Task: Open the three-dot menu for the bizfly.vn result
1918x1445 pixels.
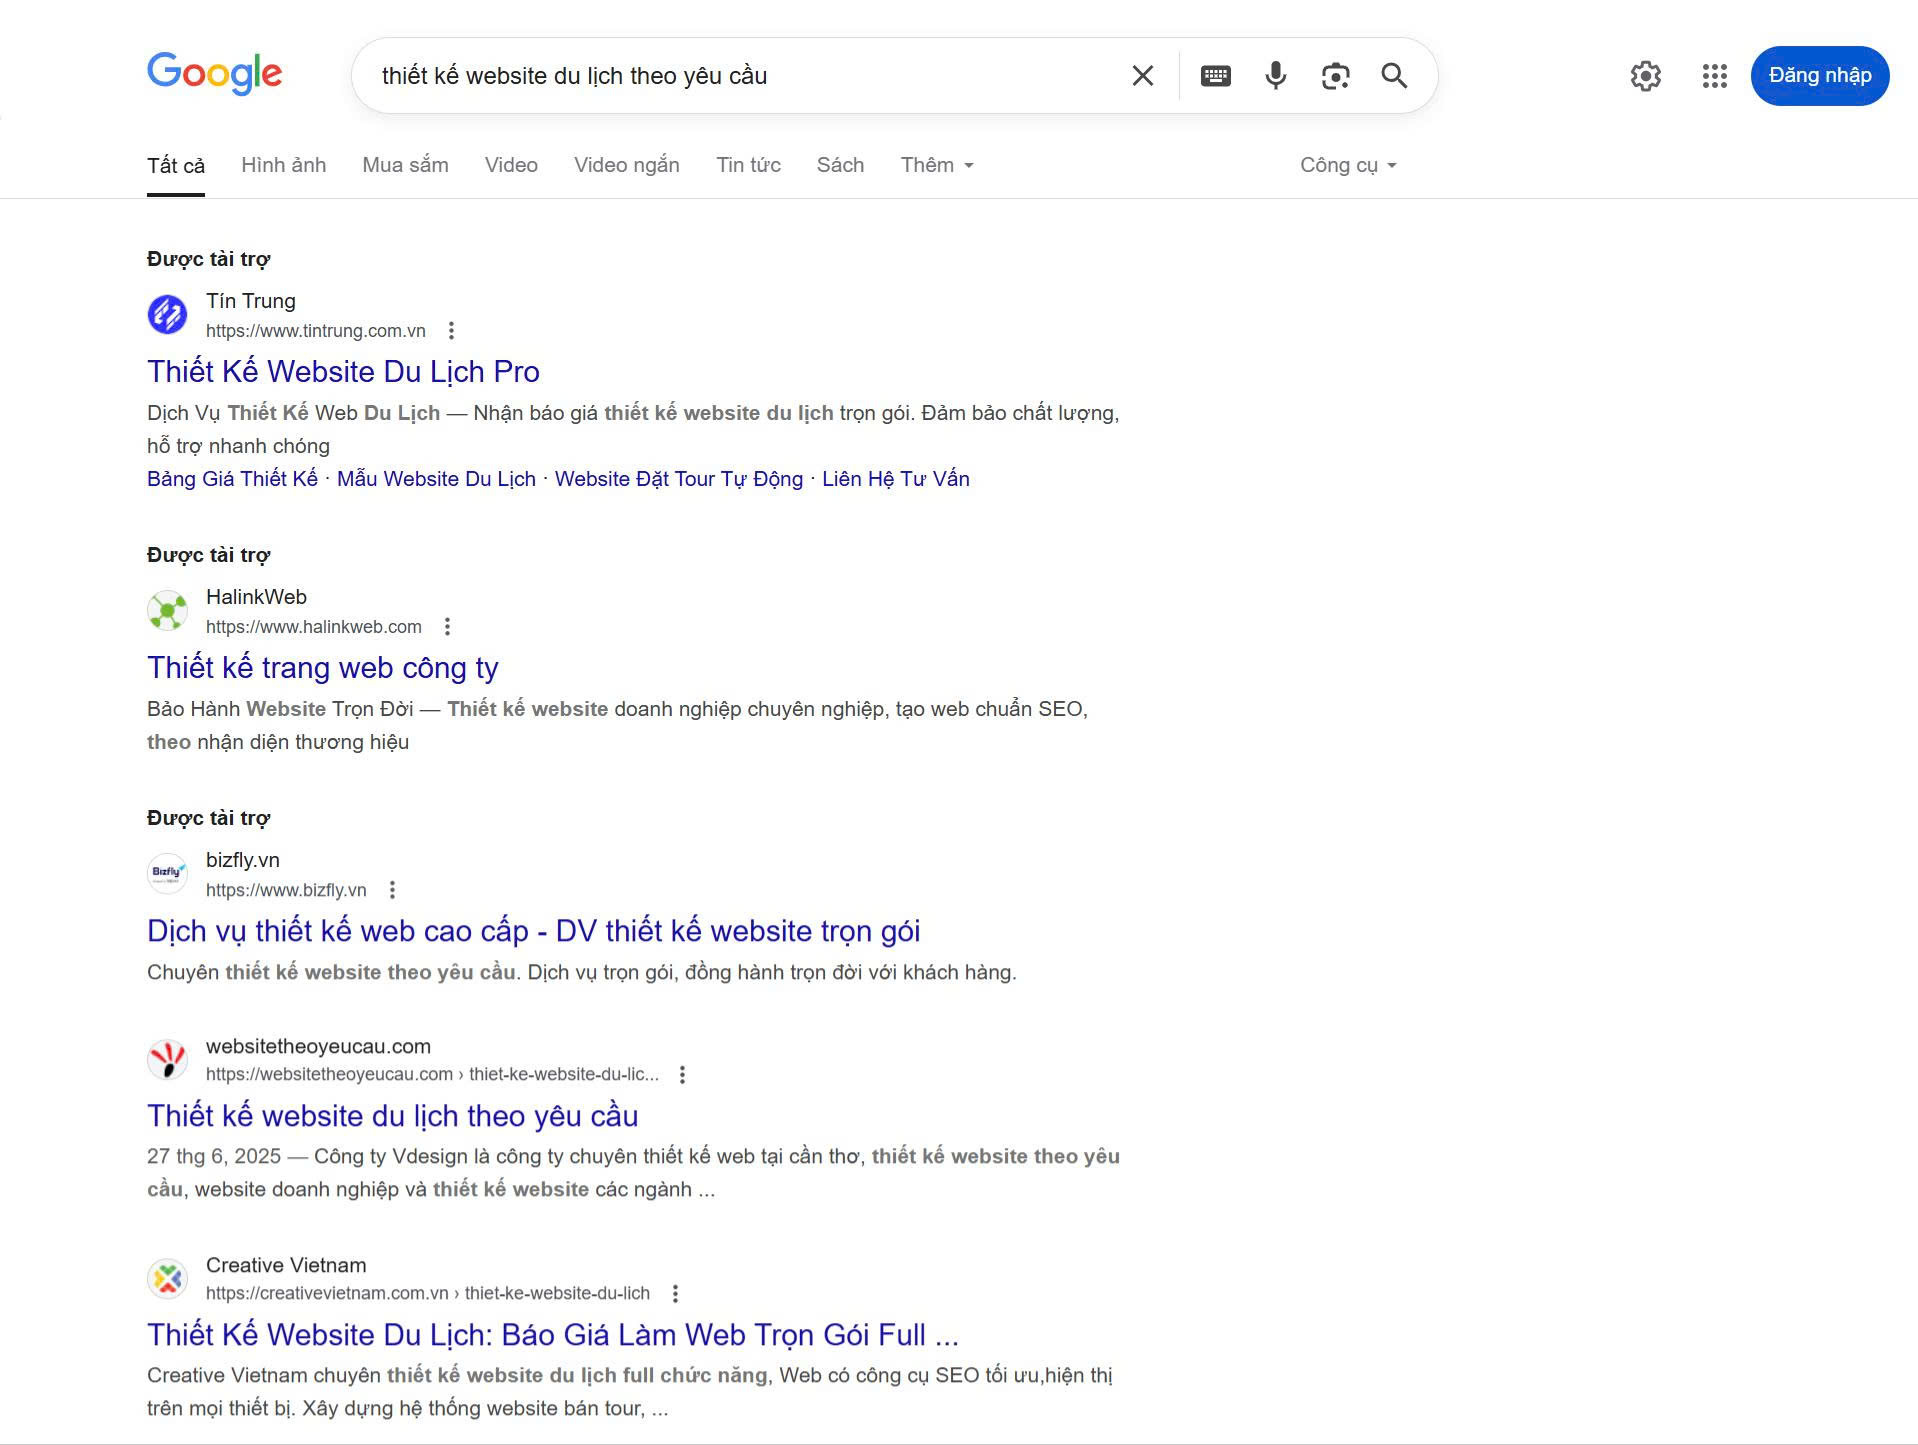Action: 392,890
